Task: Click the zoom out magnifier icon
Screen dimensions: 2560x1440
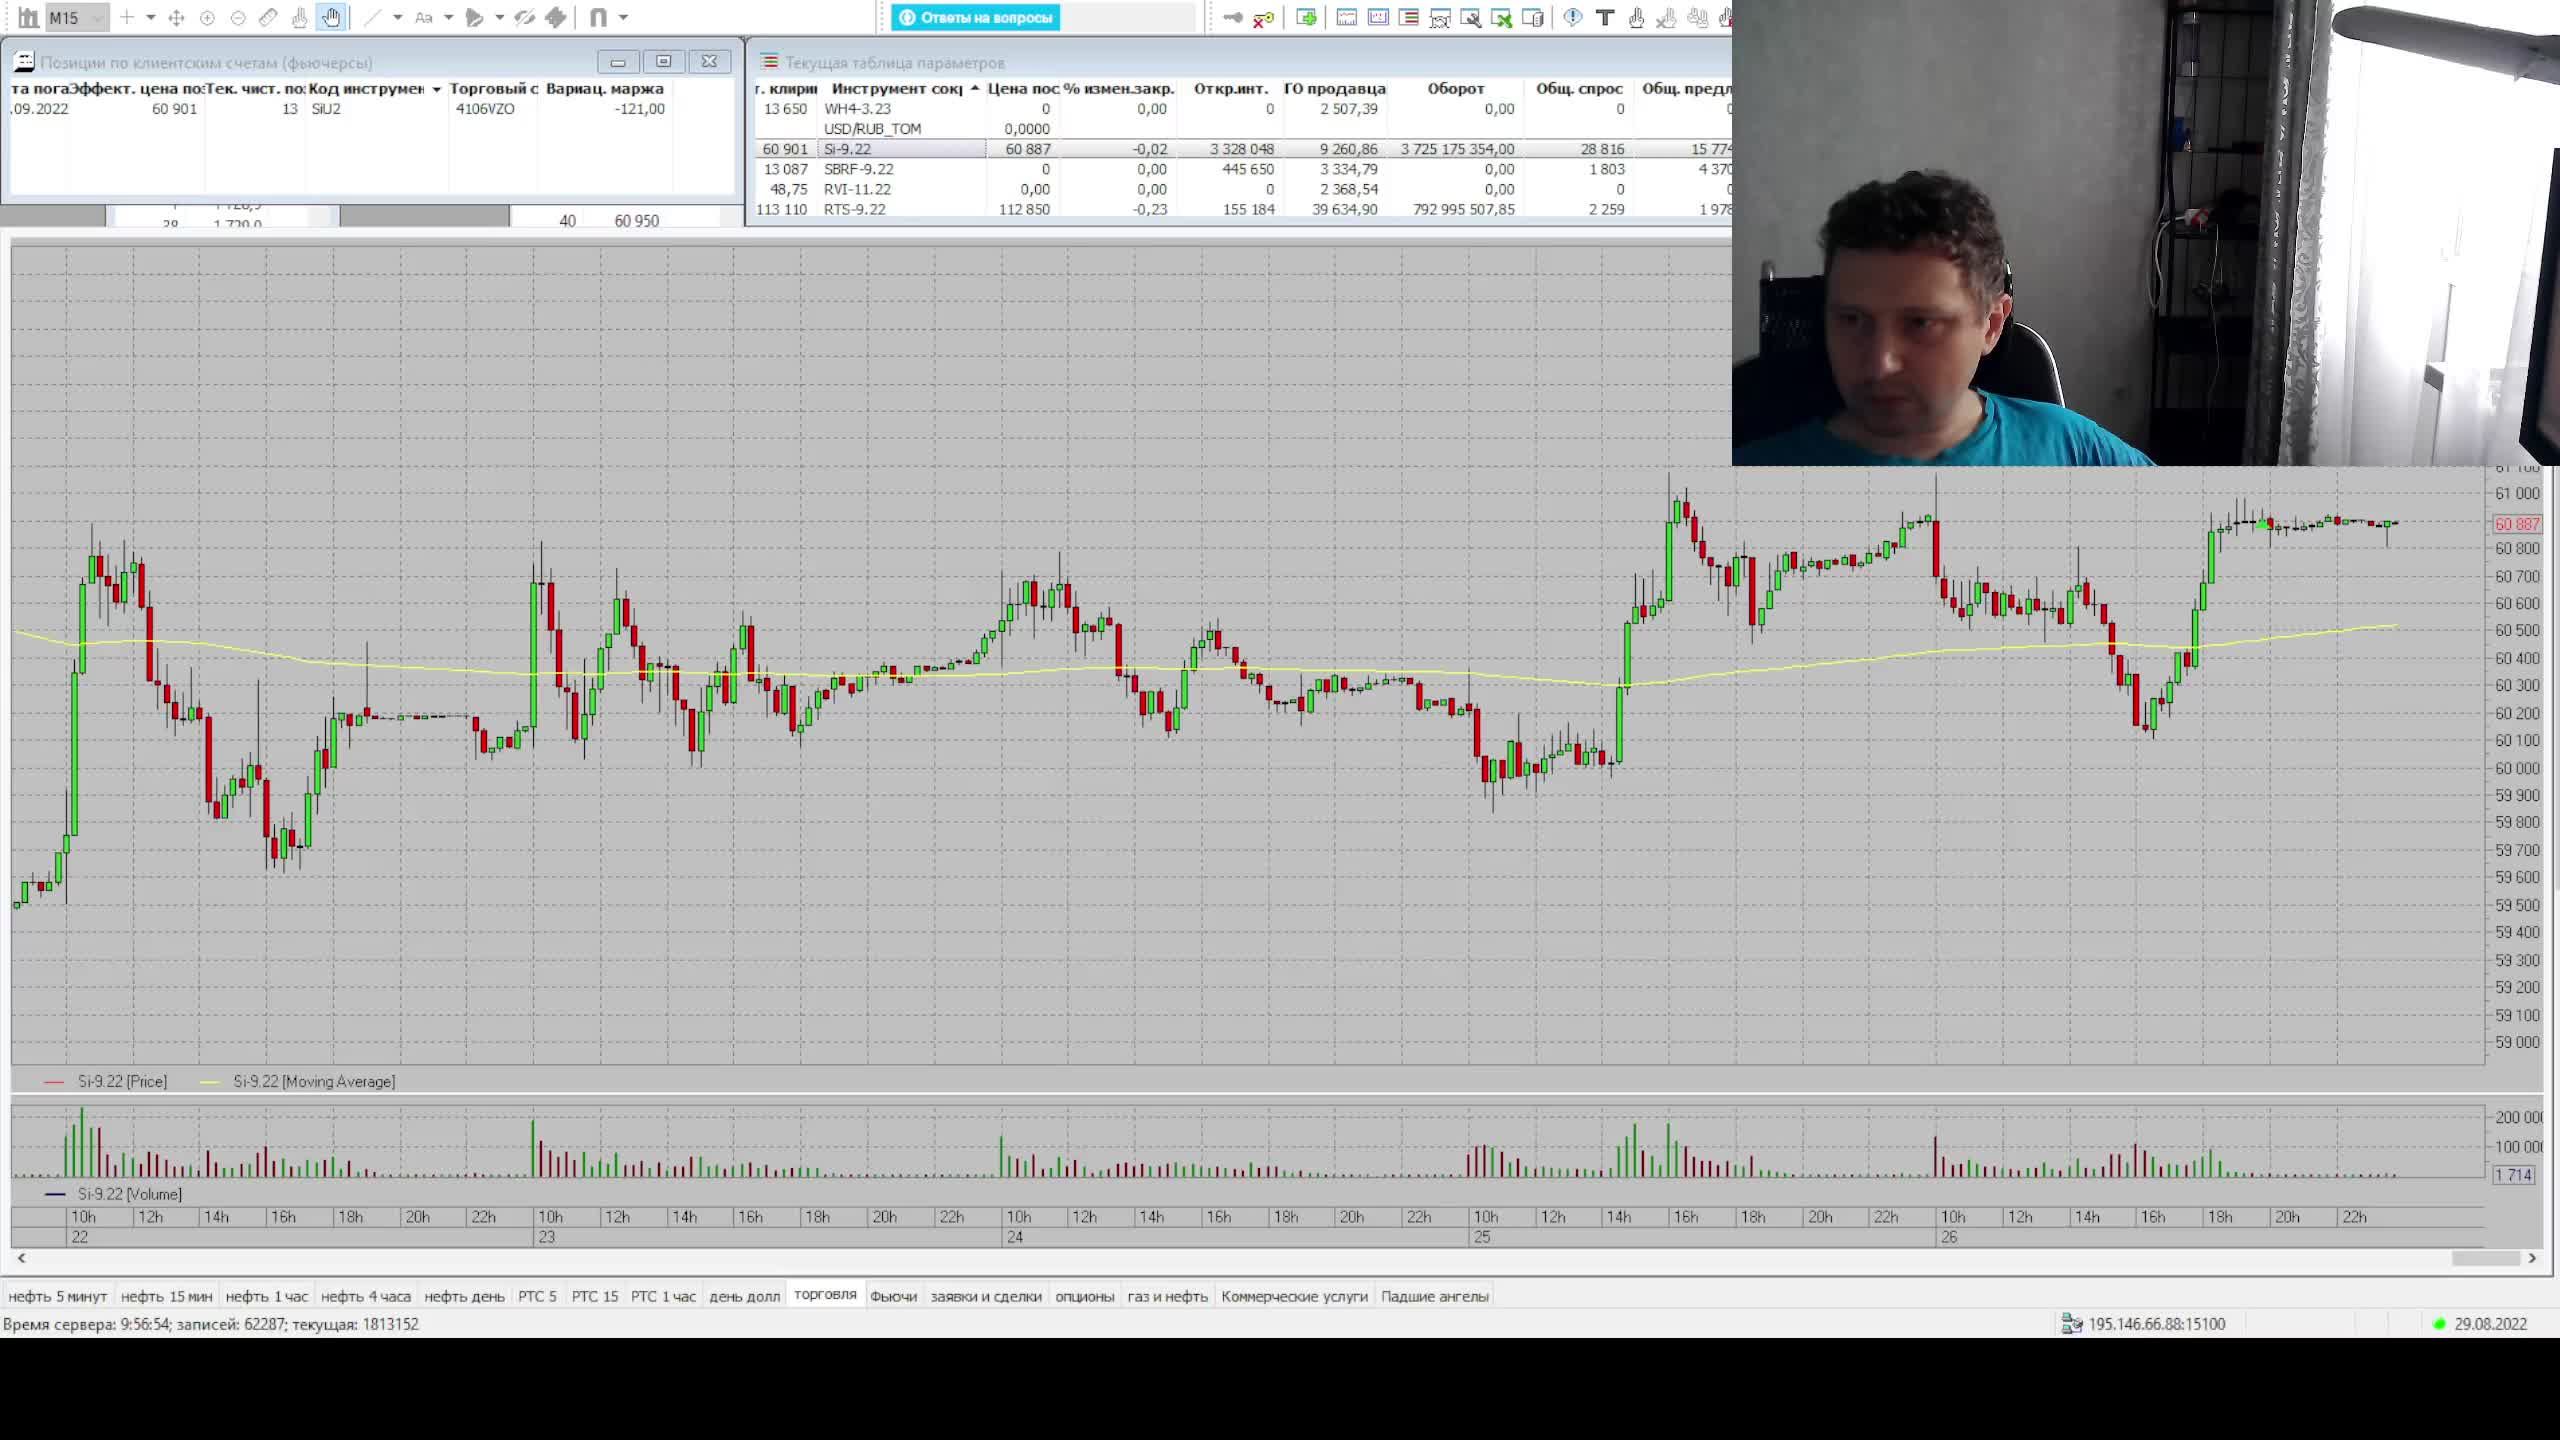Action: click(x=238, y=17)
